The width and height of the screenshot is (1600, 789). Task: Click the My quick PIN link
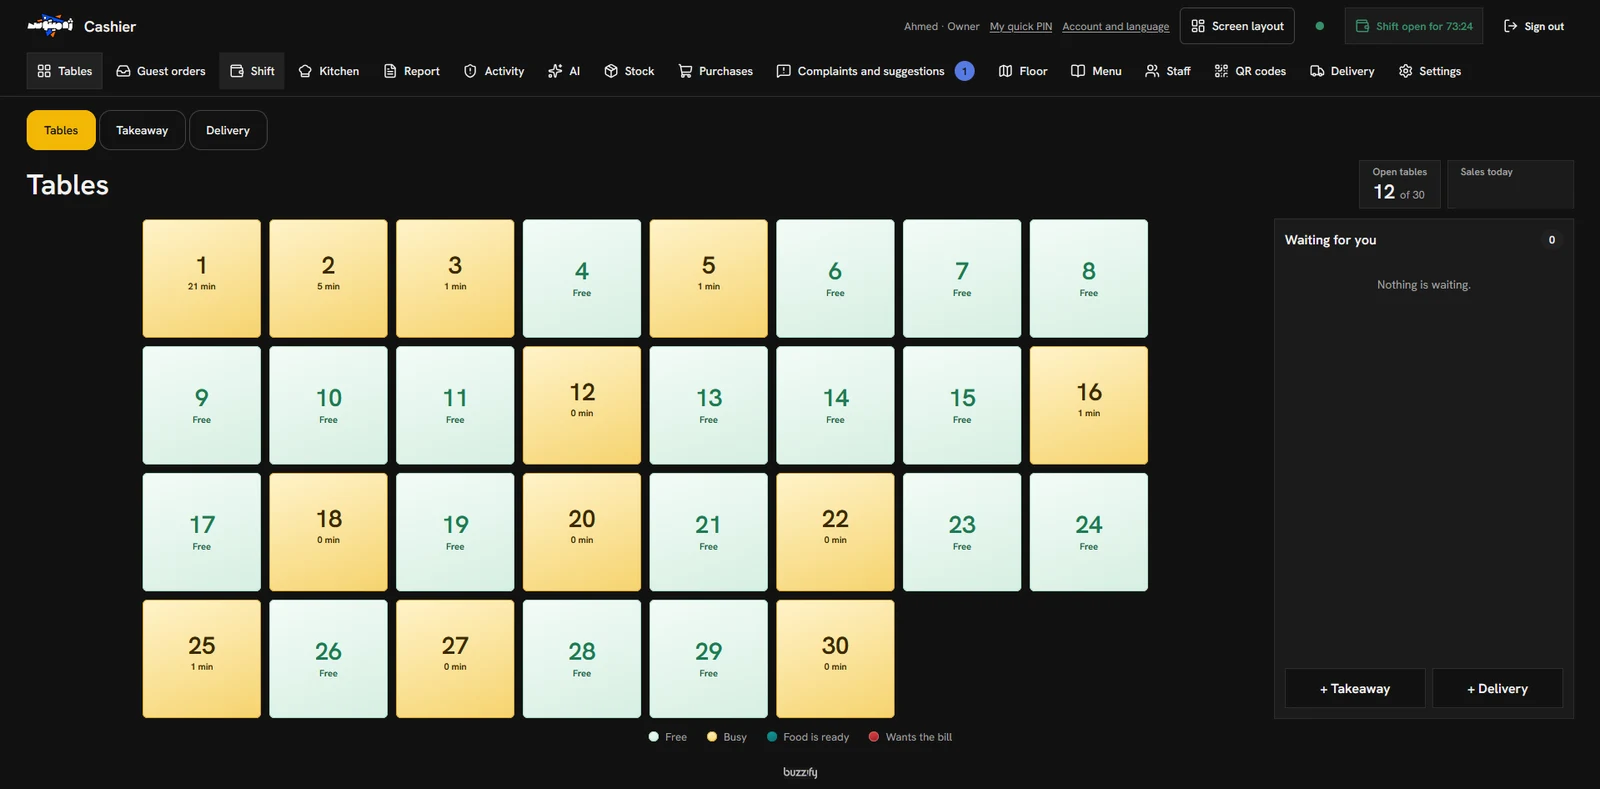coord(1021,27)
